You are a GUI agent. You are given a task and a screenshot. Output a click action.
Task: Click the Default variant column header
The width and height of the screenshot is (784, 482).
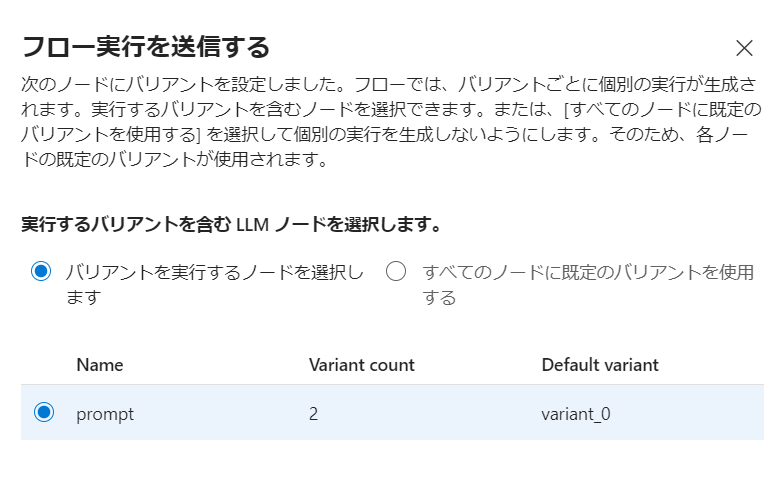600,365
